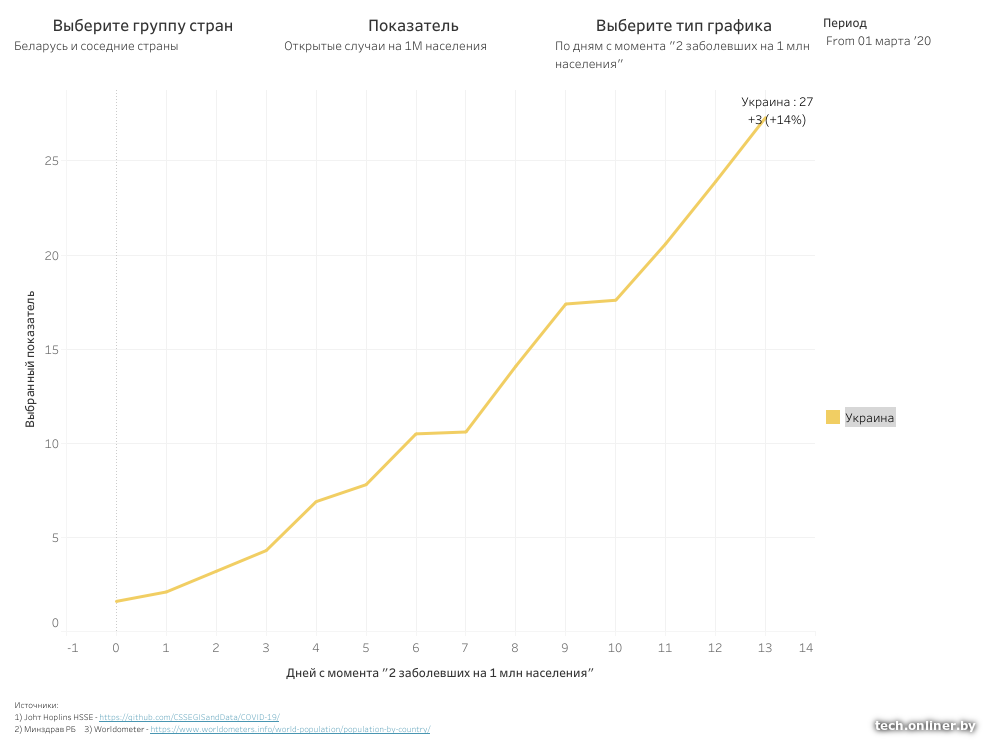999x749 pixels.
Task: Open the 'Открытые случаи на 1М населения' indicator dropdown
Action: point(385,46)
